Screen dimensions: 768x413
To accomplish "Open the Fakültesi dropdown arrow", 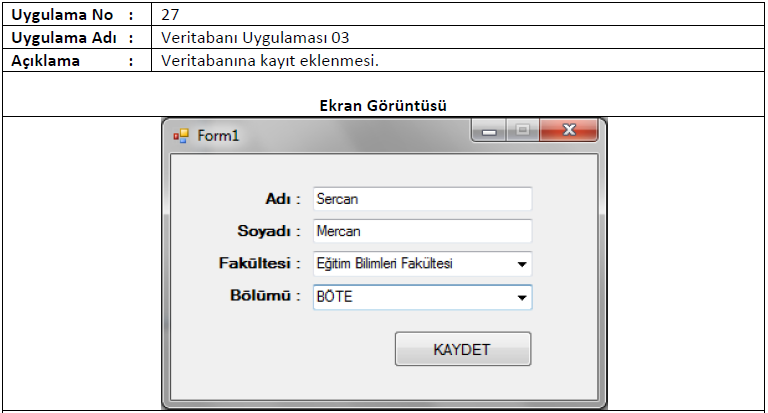I will [522, 264].
